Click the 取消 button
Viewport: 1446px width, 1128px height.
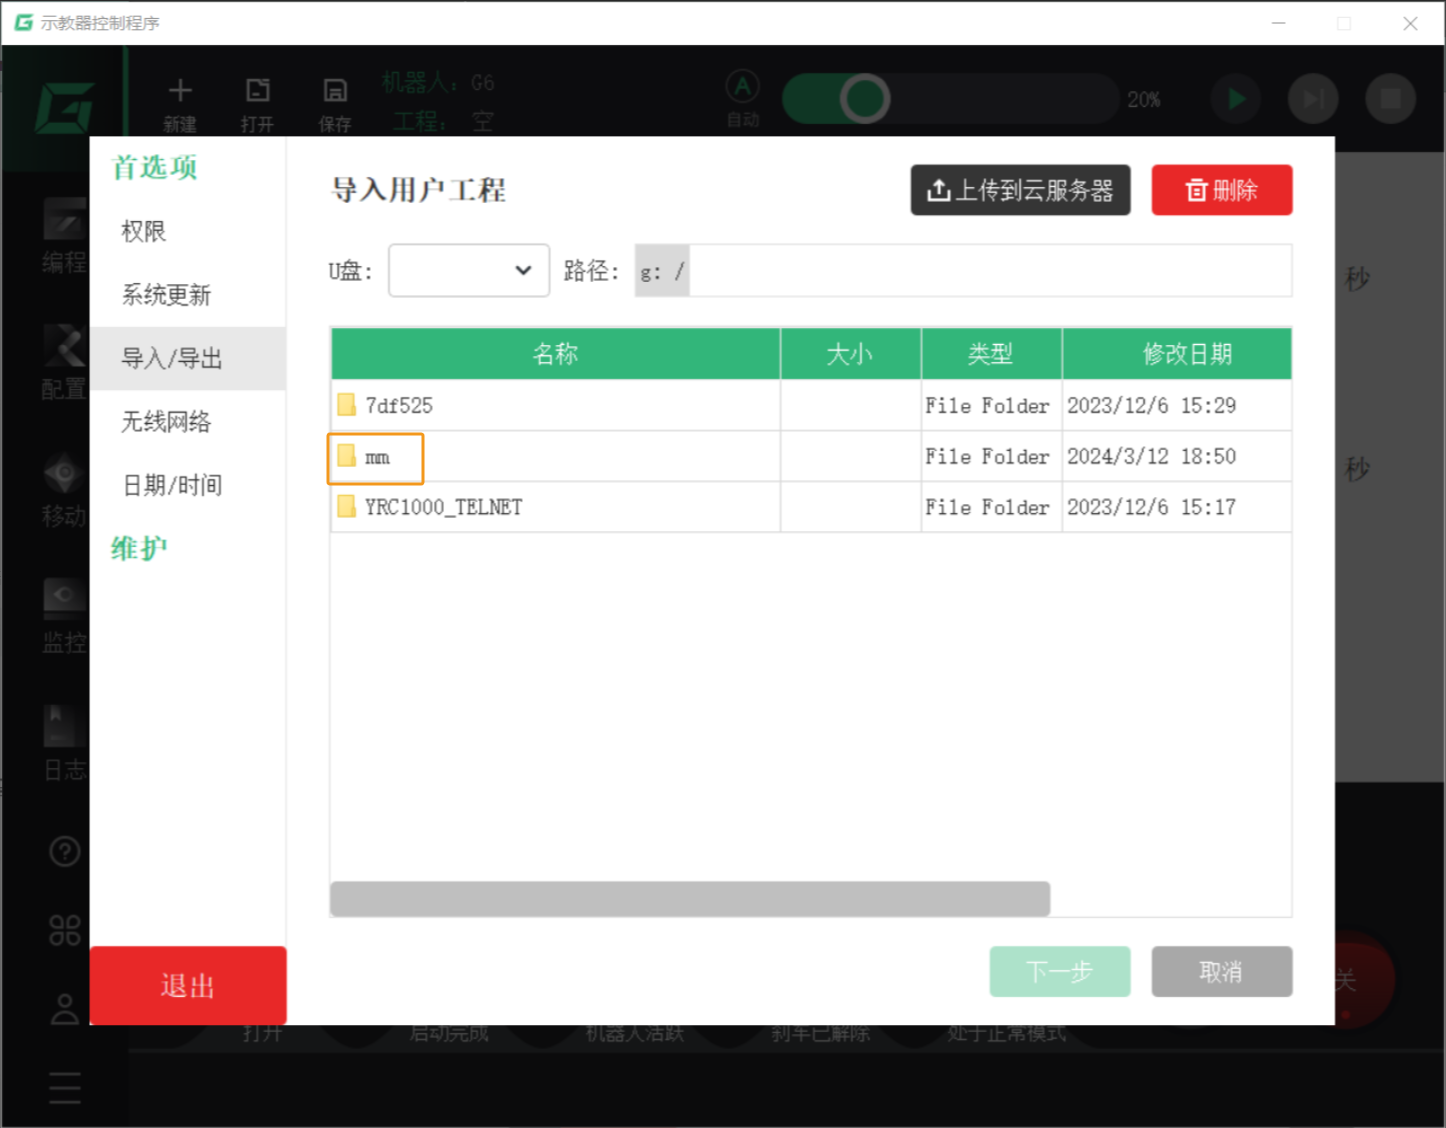(1222, 972)
